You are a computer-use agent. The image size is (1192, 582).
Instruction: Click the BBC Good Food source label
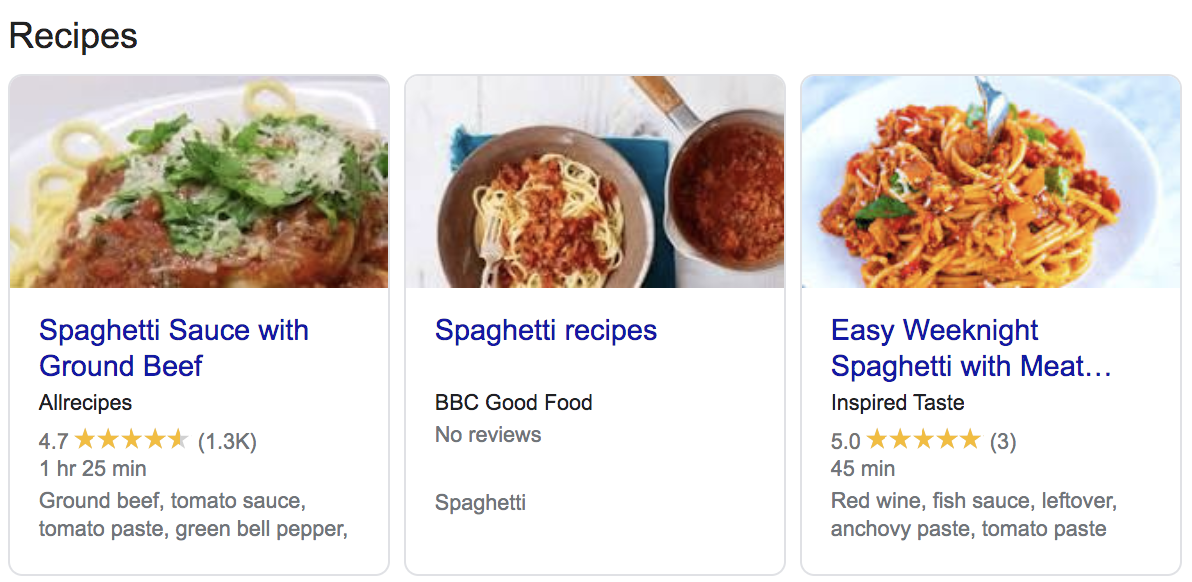pyautogui.click(x=513, y=403)
